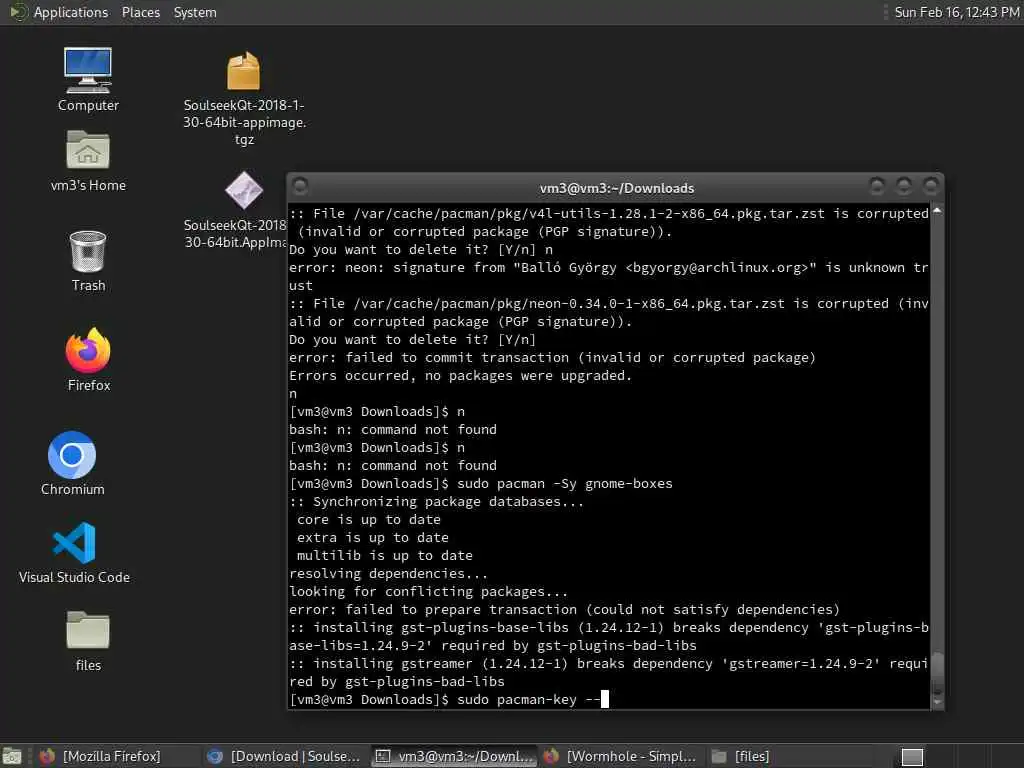The image size is (1024, 768).
Task: Open the System menu
Action: click(195, 12)
